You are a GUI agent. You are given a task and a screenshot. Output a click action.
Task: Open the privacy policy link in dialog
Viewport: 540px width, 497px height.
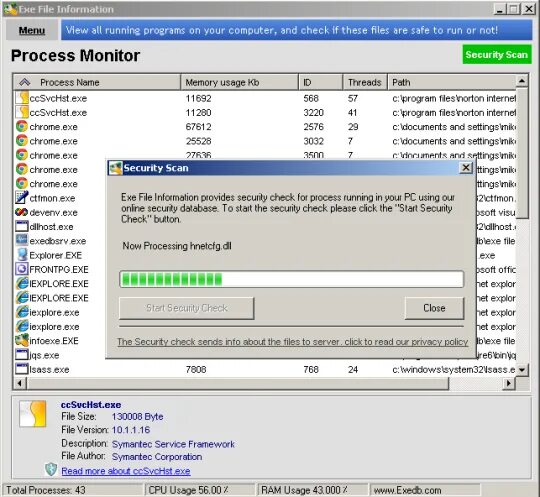tap(292, 342)
